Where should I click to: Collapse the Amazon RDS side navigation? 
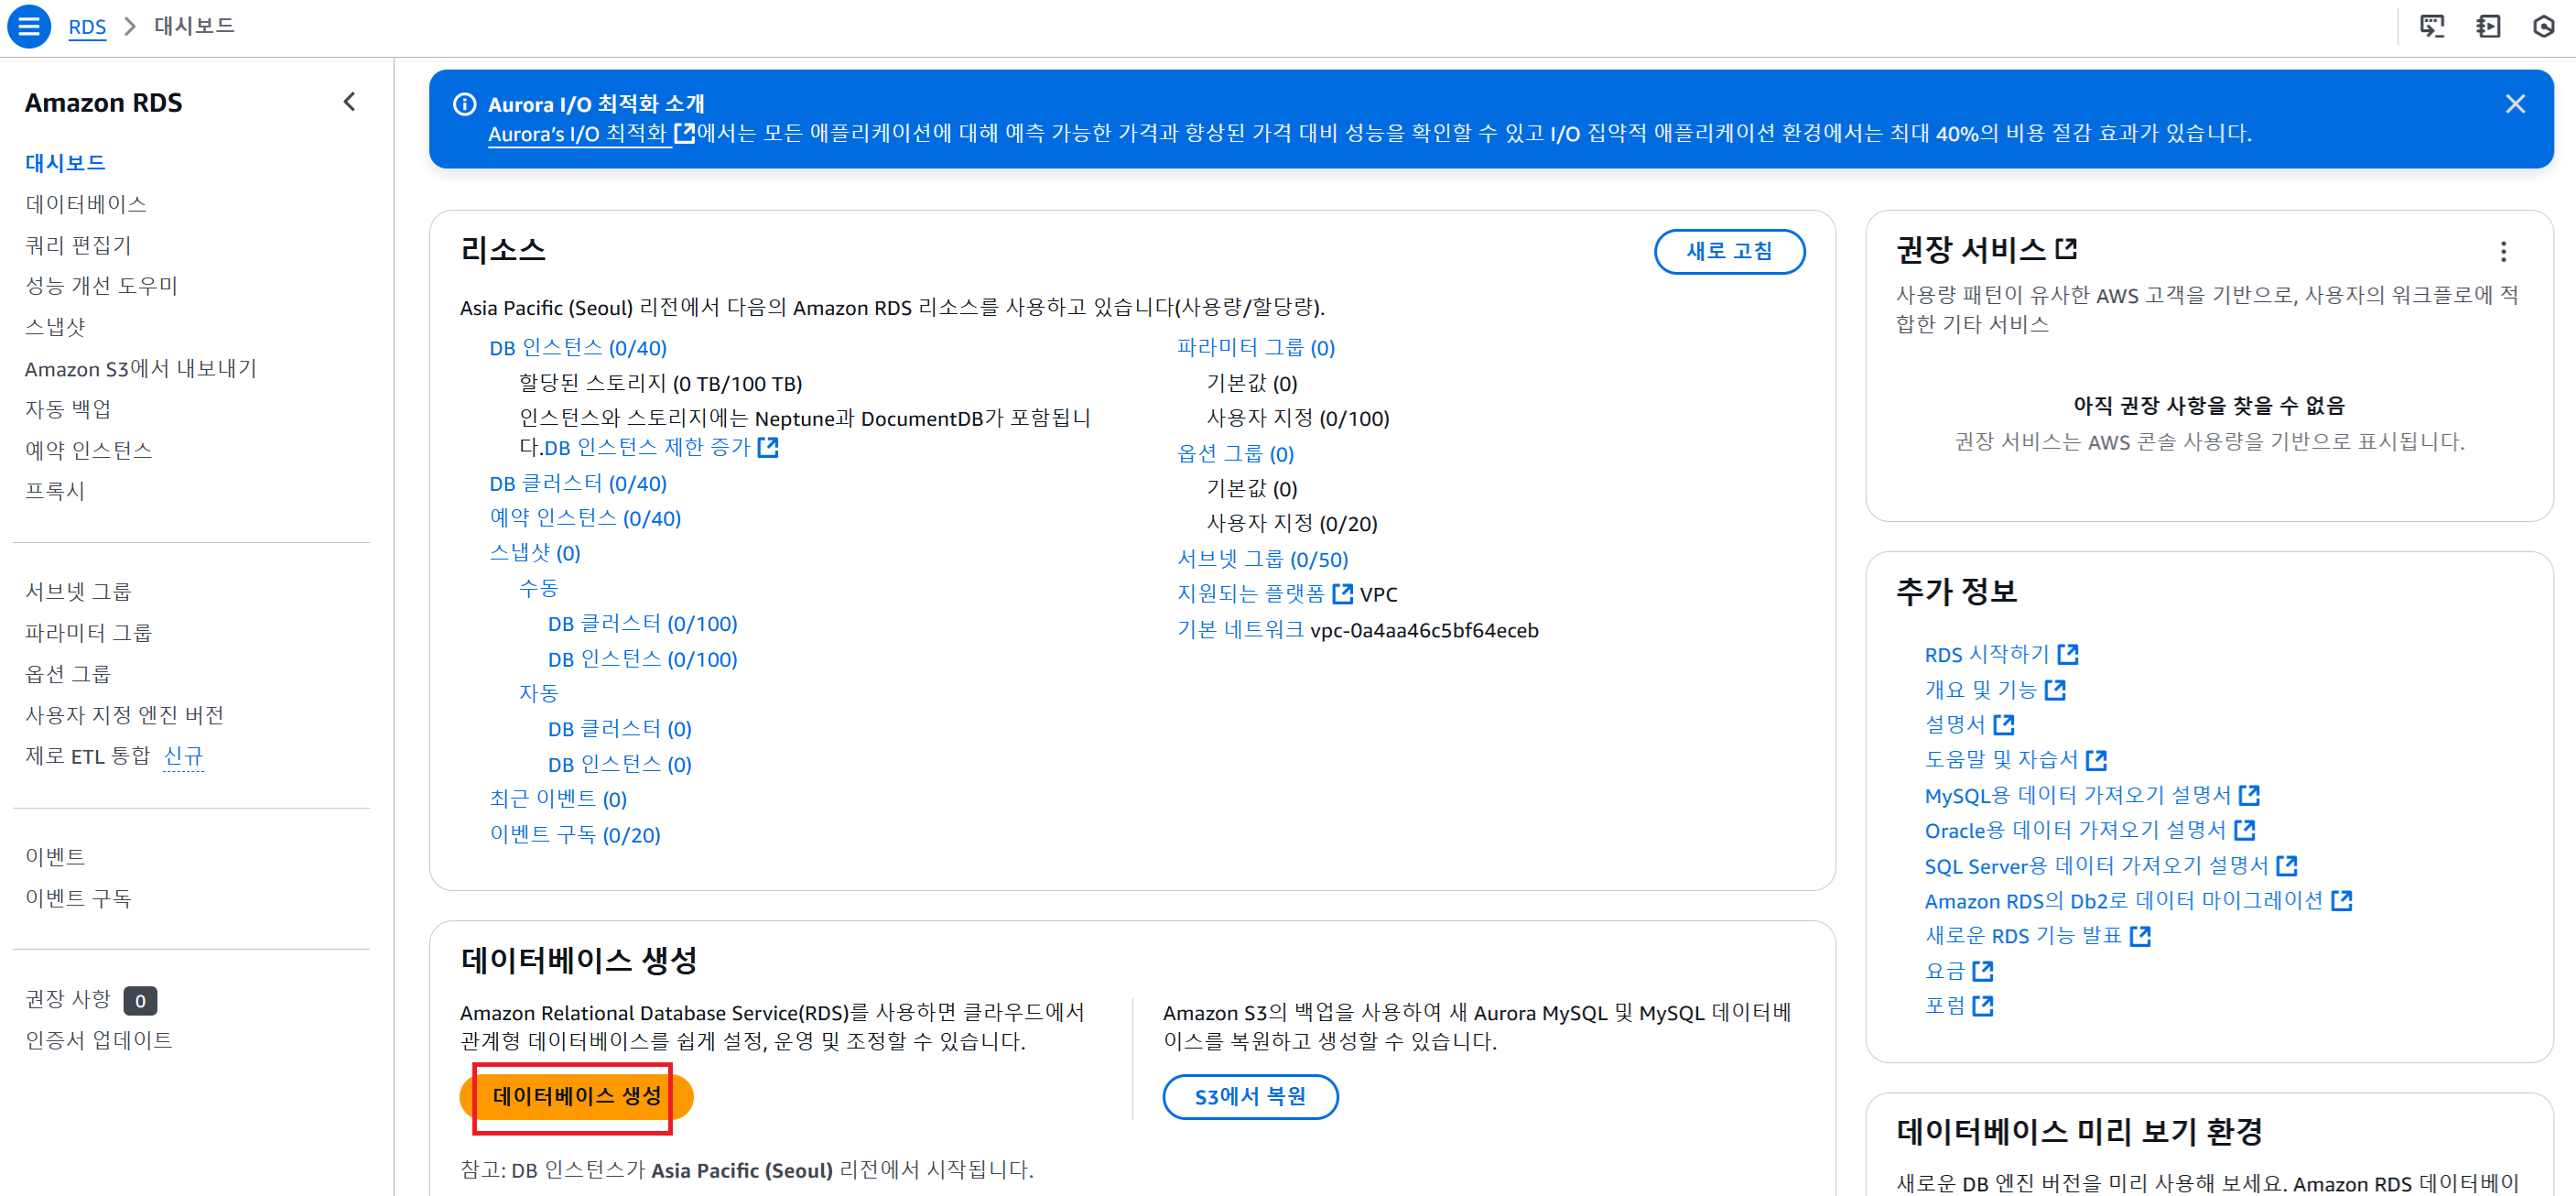(349, 102)
